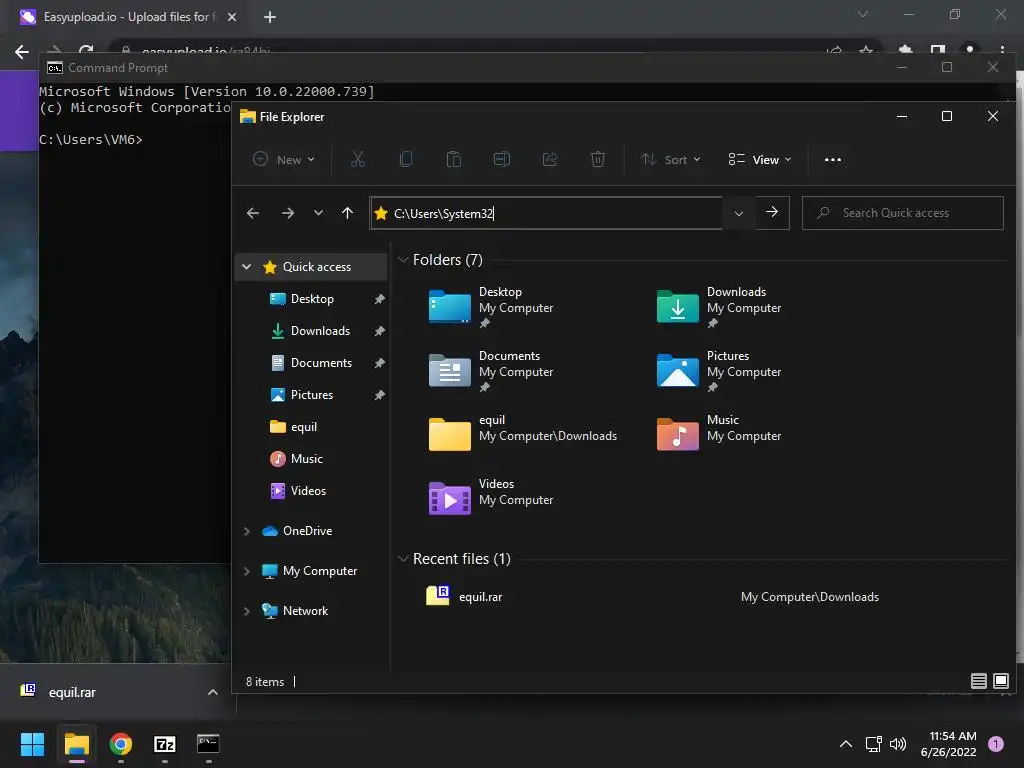Collapse the Folders (7) group
Screen dimensions: 1024x768
(403, 260)
